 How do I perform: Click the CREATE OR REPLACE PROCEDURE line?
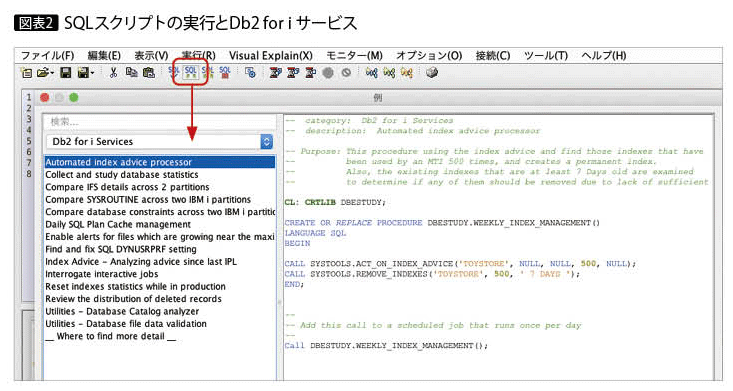[x=442, y=223]
